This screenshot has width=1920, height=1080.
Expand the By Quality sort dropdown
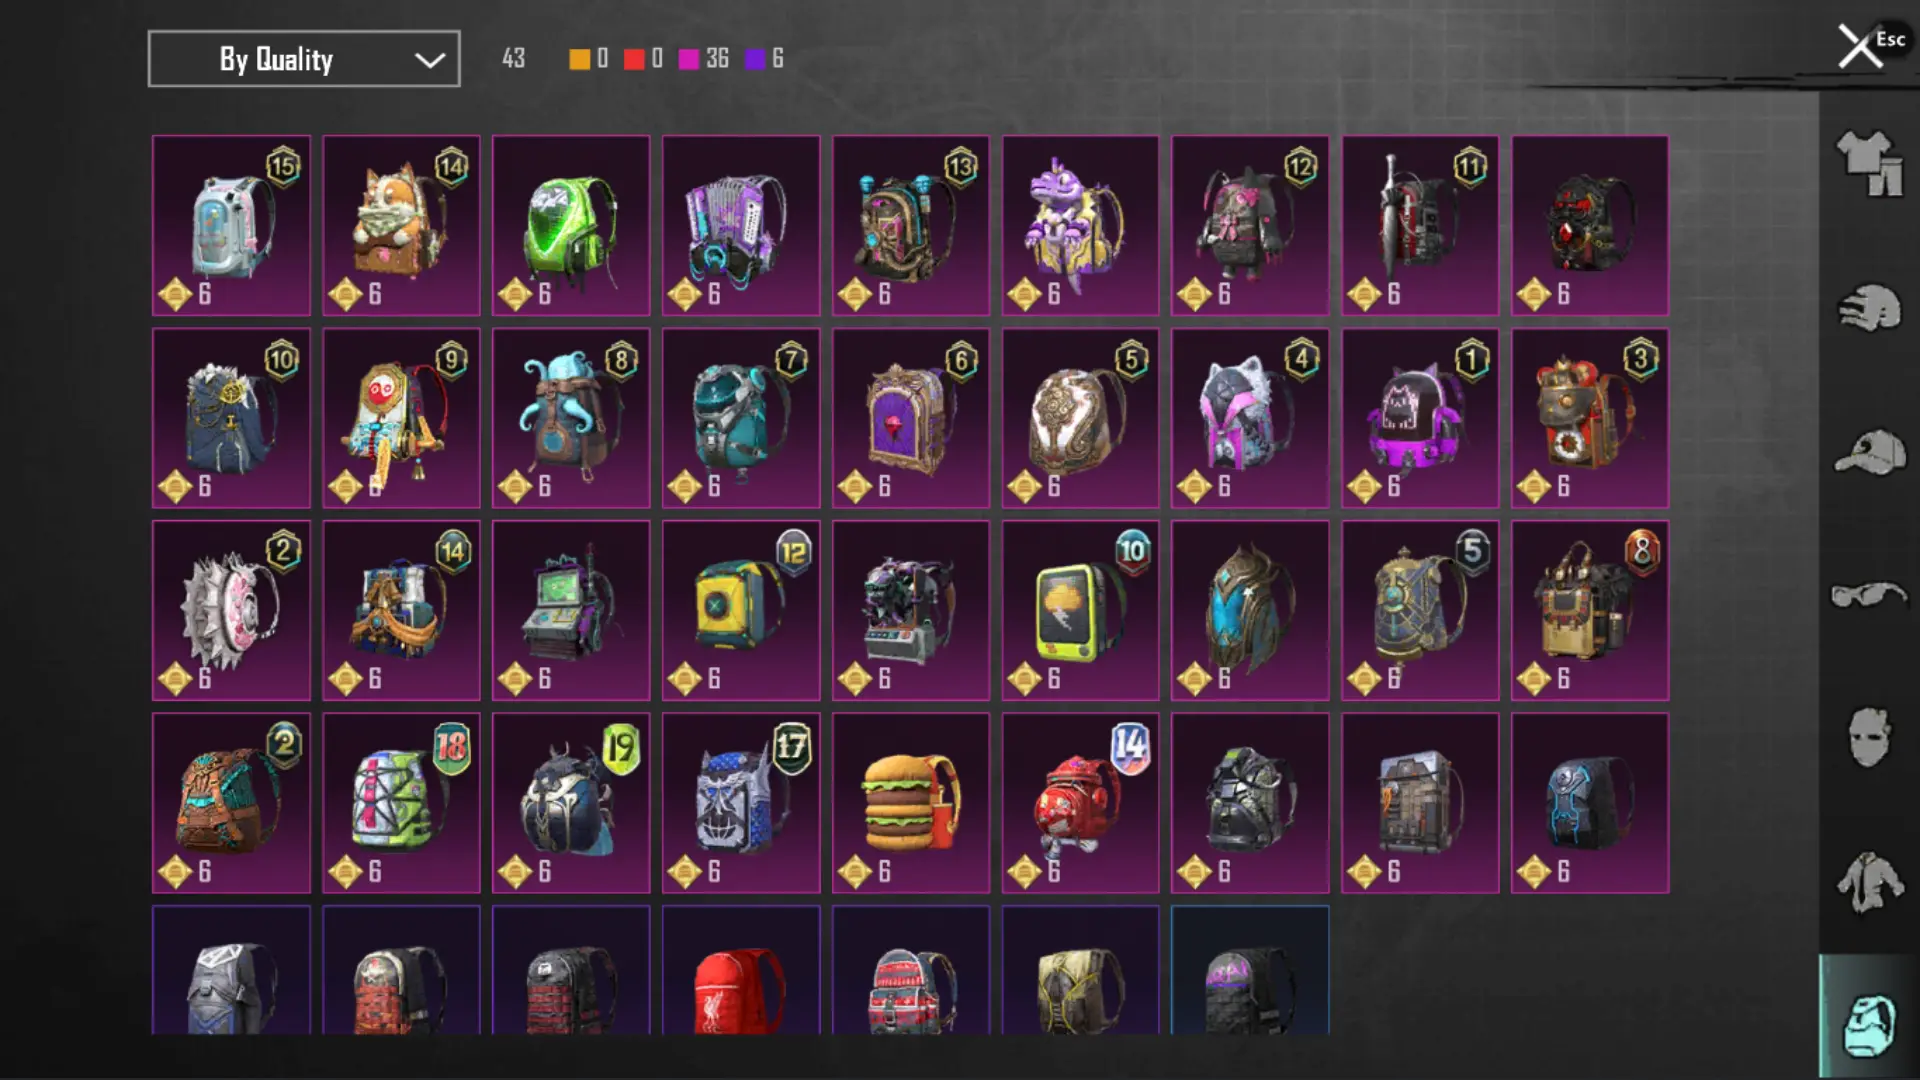point(304,59)
